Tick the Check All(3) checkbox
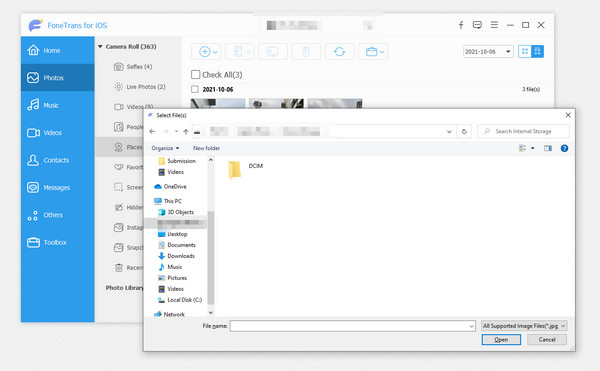The width and height of the screenshot is (600, 371). [x=196, y=74]
